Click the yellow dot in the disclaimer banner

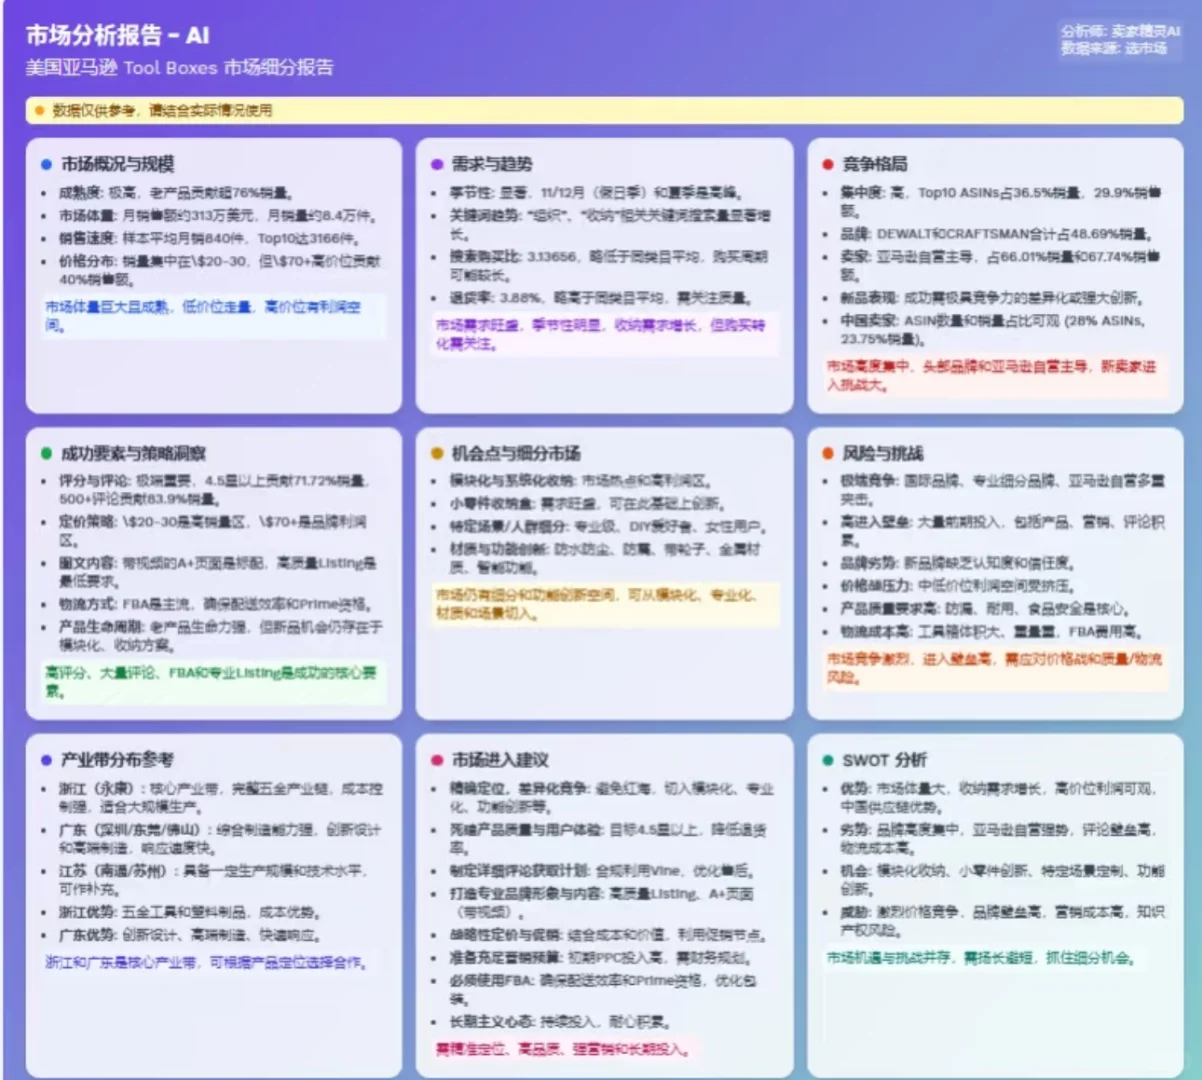39,110
